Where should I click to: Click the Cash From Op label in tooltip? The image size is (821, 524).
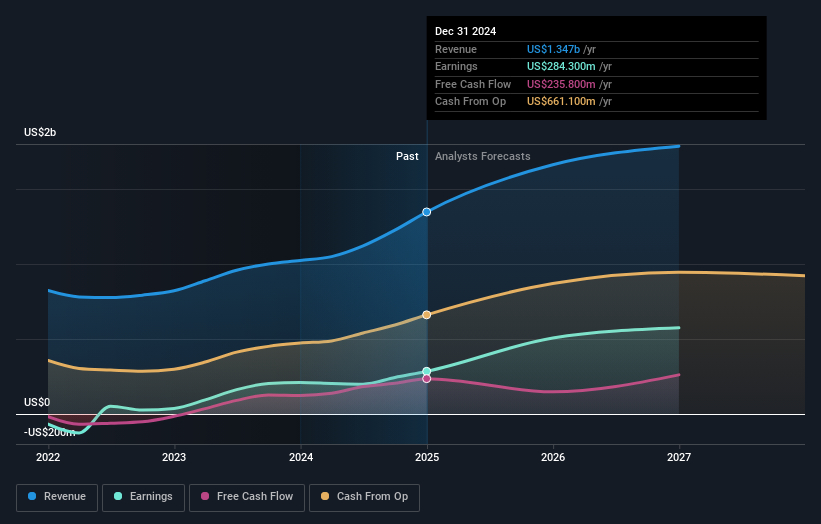pos(471,102)
